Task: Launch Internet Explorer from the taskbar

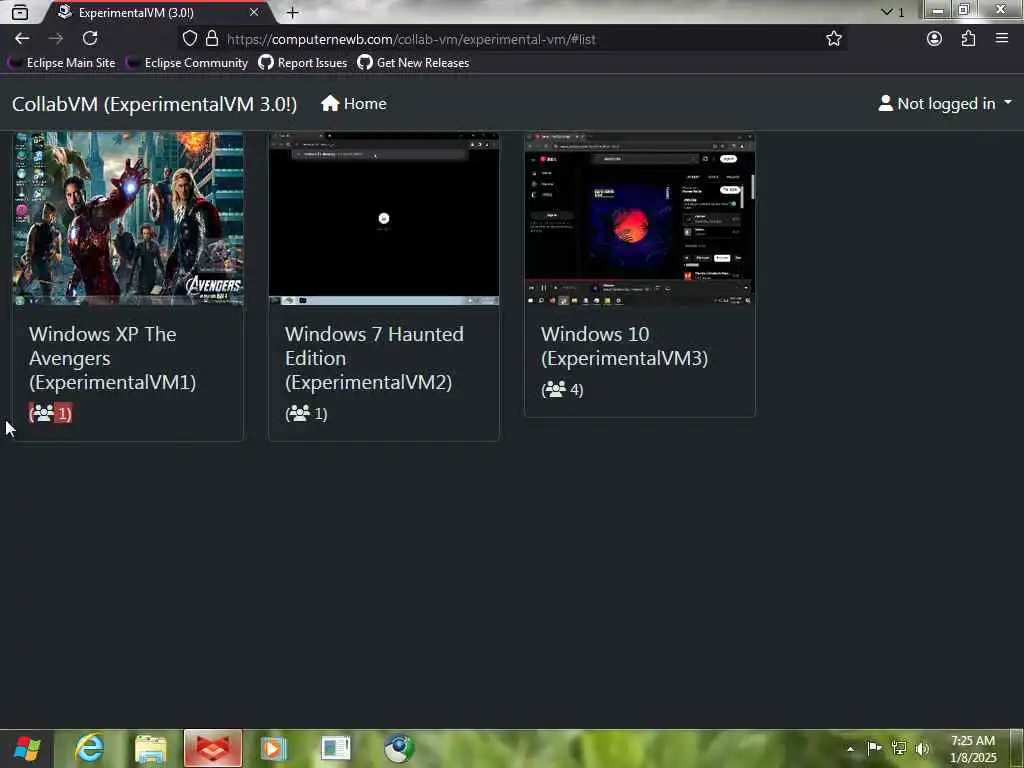Action: coord(90,748)
